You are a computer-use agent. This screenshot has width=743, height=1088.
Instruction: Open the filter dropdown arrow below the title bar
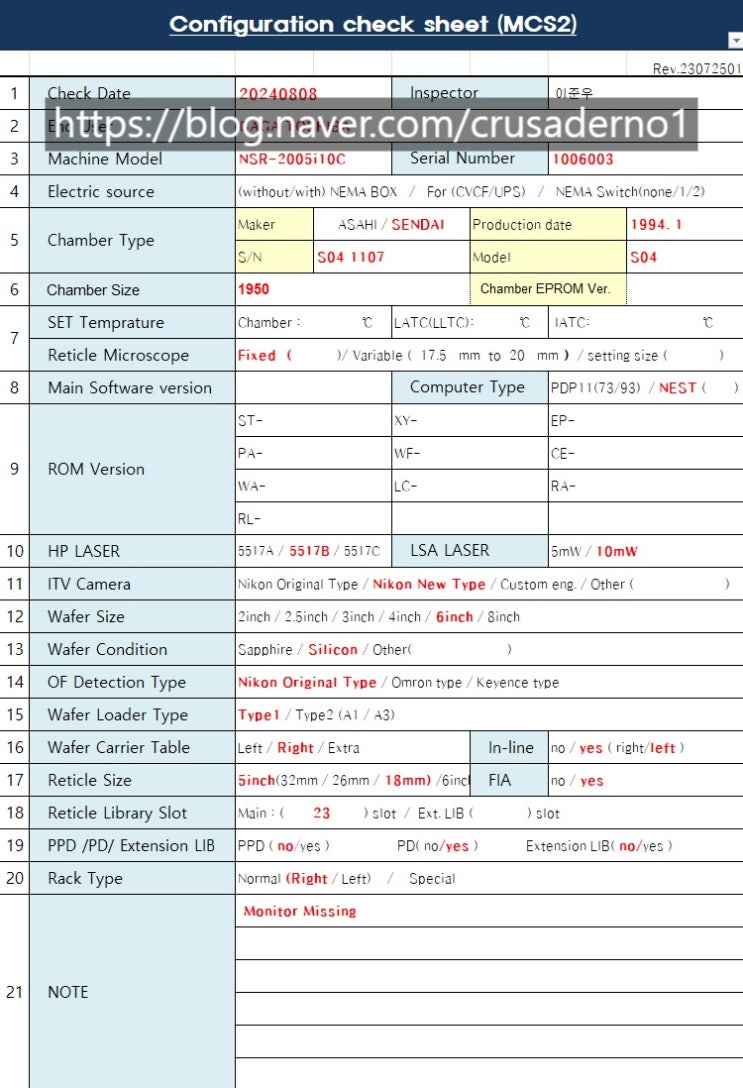click(735, 40)
